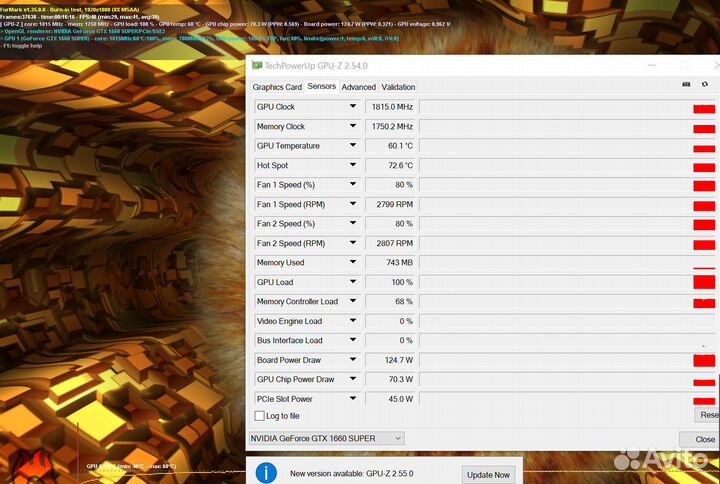Enable the Log to file checkbox
The height and width of the screenshot is (484, 720).
click(x=260, y=416)
